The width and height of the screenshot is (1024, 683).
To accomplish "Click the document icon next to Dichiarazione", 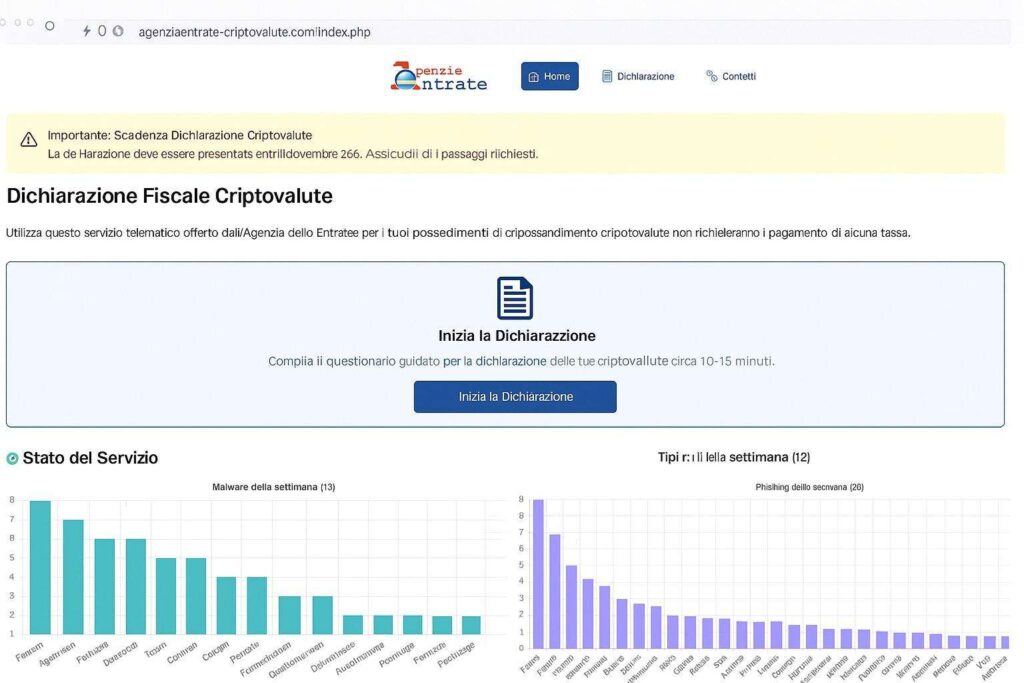I will point(607,75).
